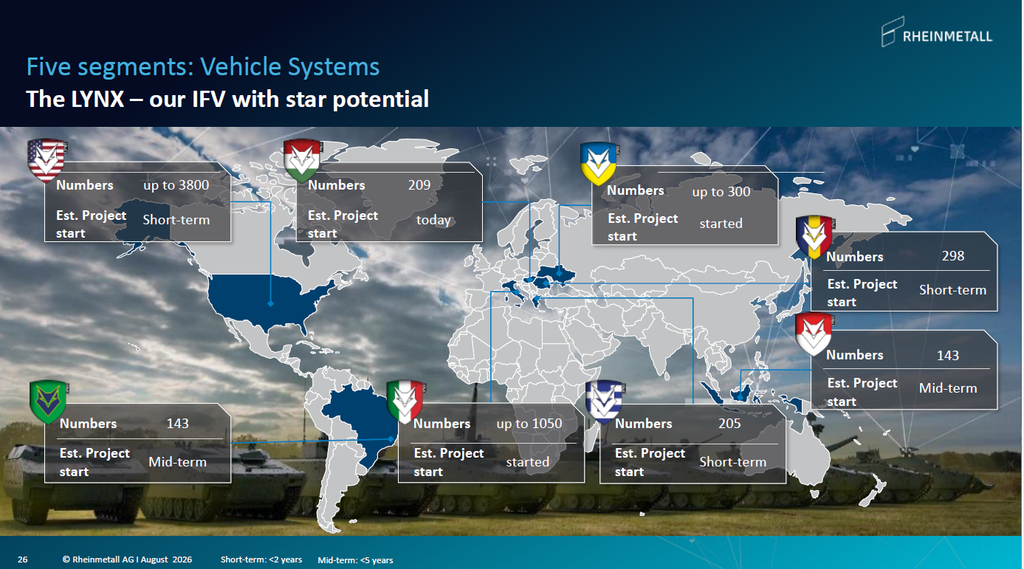Select 'started' under 'up to 1050'
Screen dimensions: 1024x569
528,462
